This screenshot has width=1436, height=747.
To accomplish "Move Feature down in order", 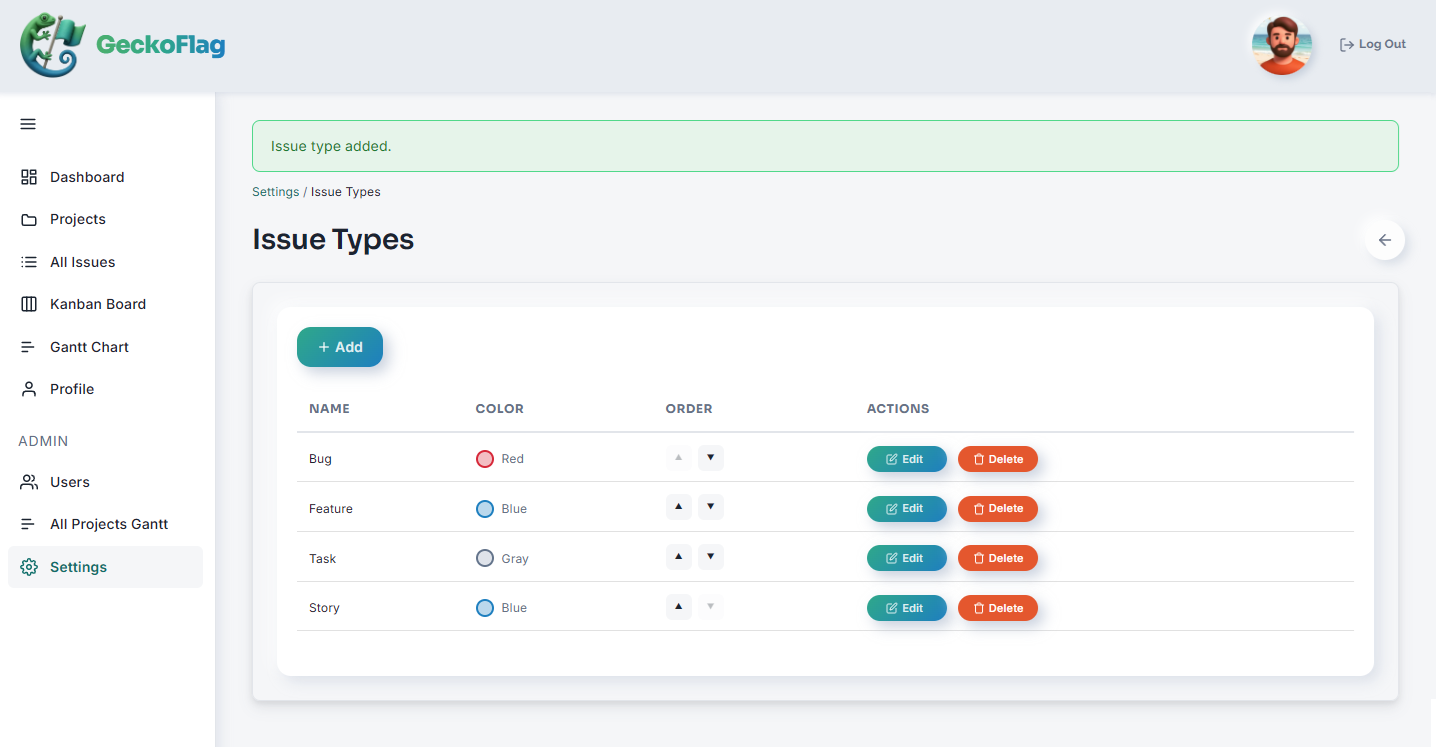I will 710,507.
